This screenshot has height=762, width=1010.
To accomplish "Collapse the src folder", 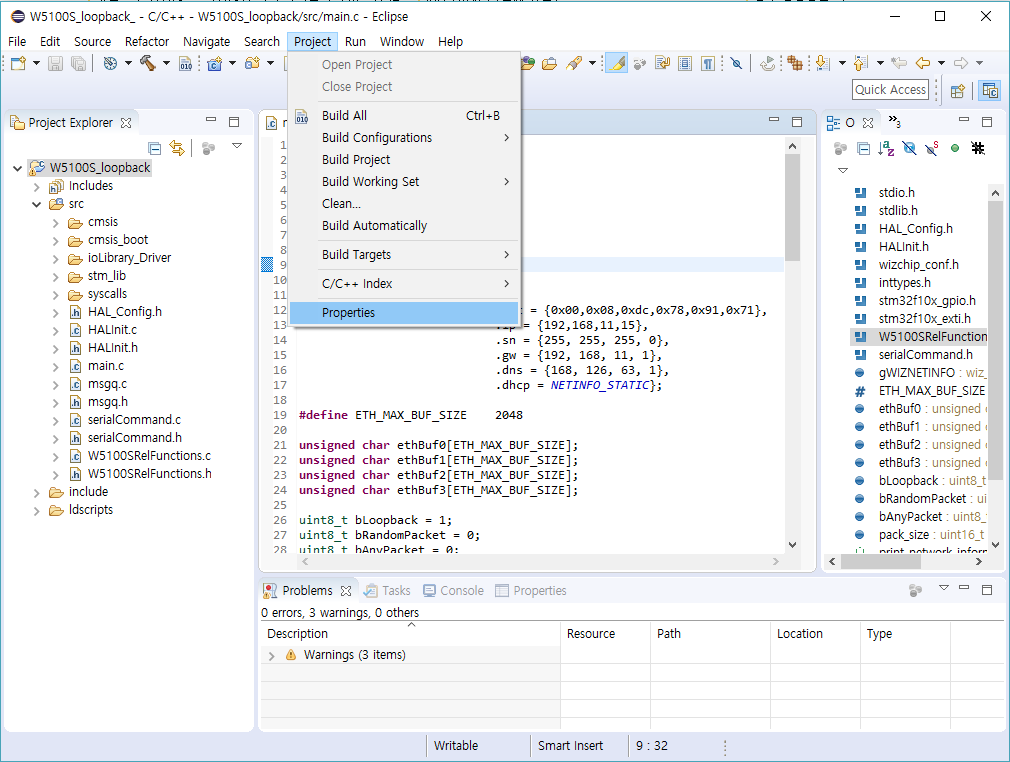I will tap(37, 204).
